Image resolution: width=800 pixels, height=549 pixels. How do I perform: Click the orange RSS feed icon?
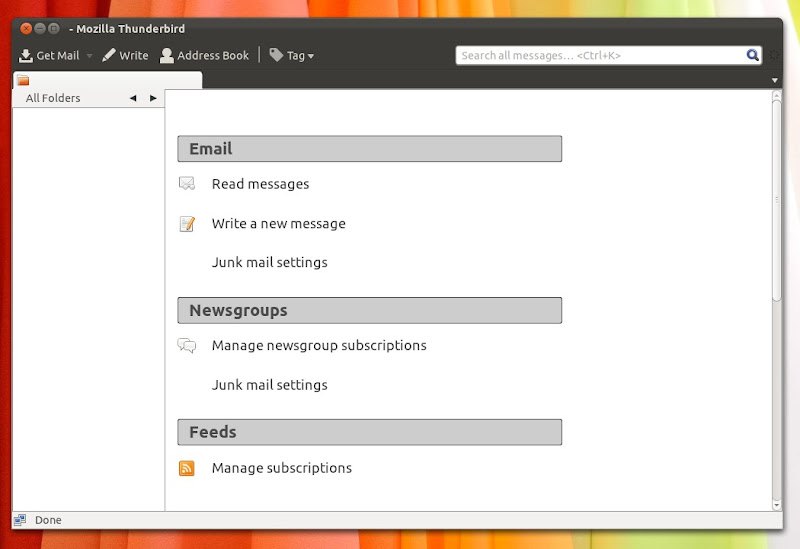click(187, 468)
